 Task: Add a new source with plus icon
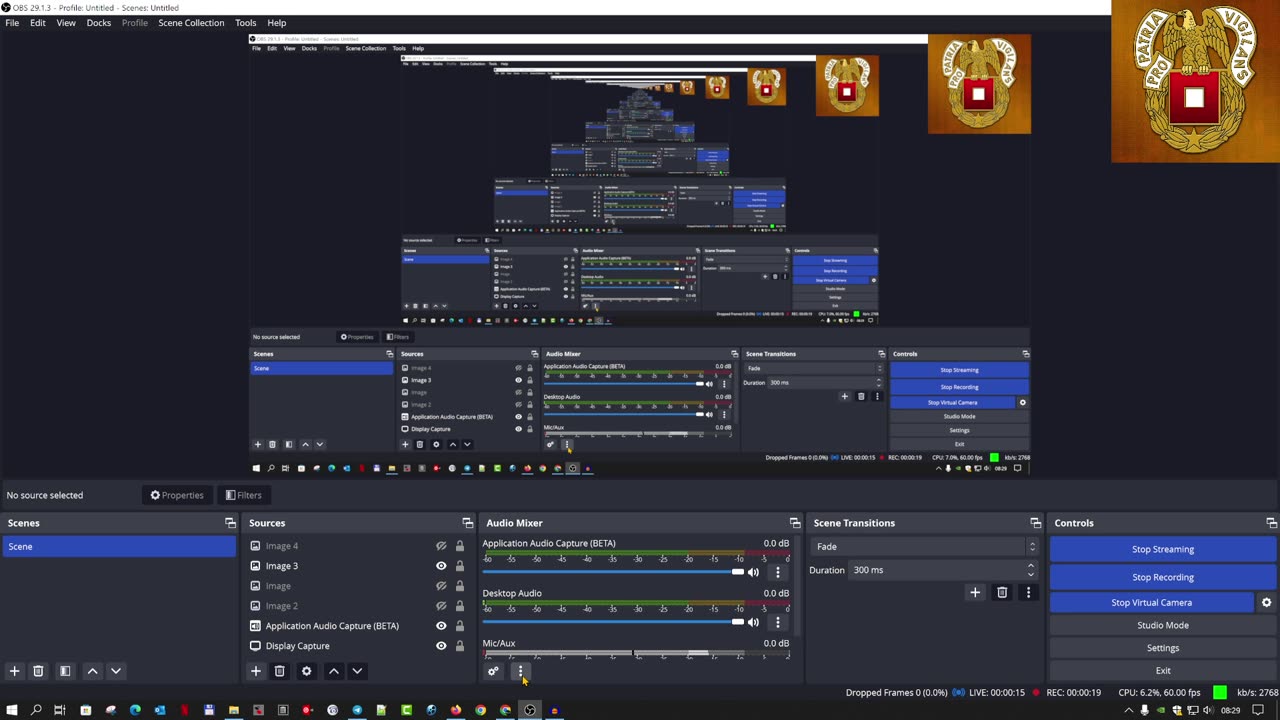pyautogui.click(x=256, y=671)
